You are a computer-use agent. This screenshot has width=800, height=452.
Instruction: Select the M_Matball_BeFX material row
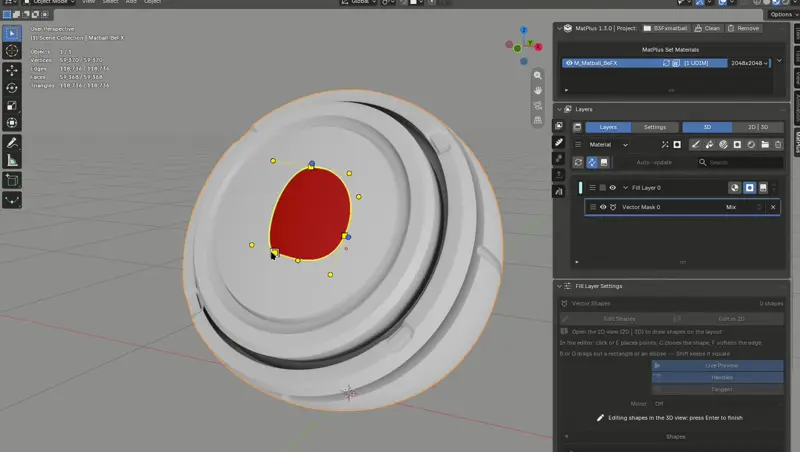pyautogui.click(x=645, y=63)
